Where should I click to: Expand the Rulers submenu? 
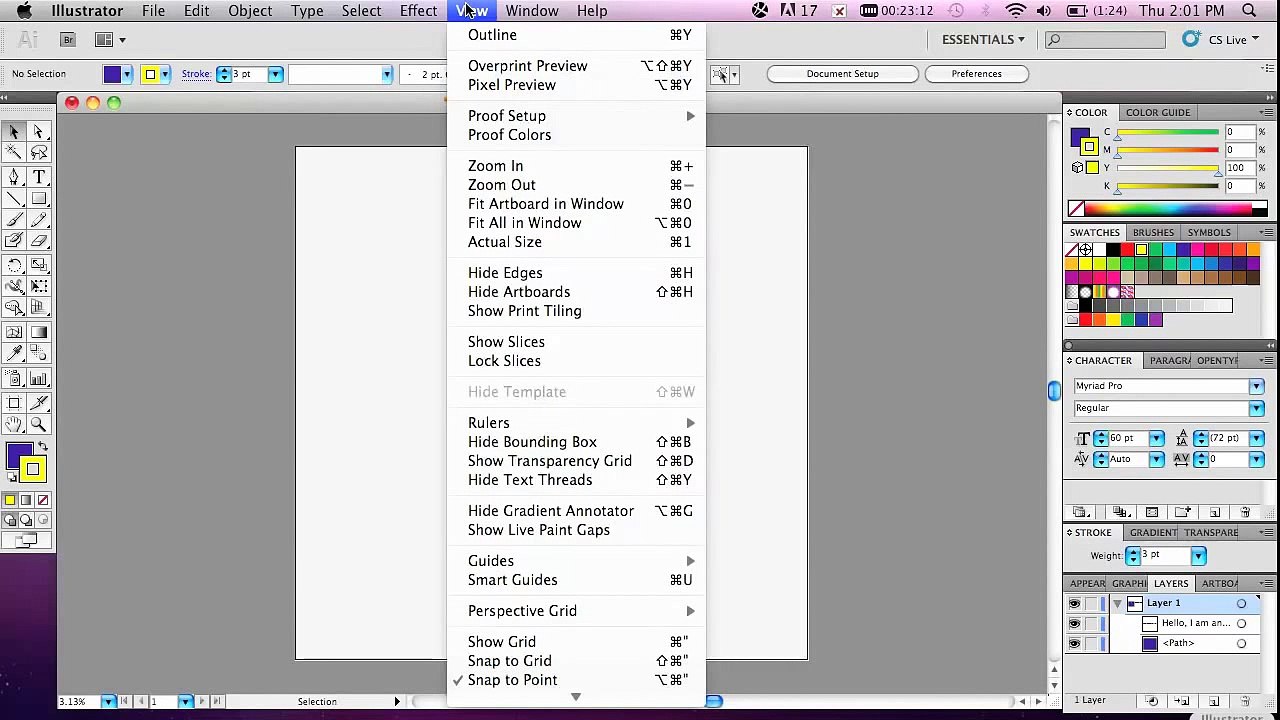(576, 423)
